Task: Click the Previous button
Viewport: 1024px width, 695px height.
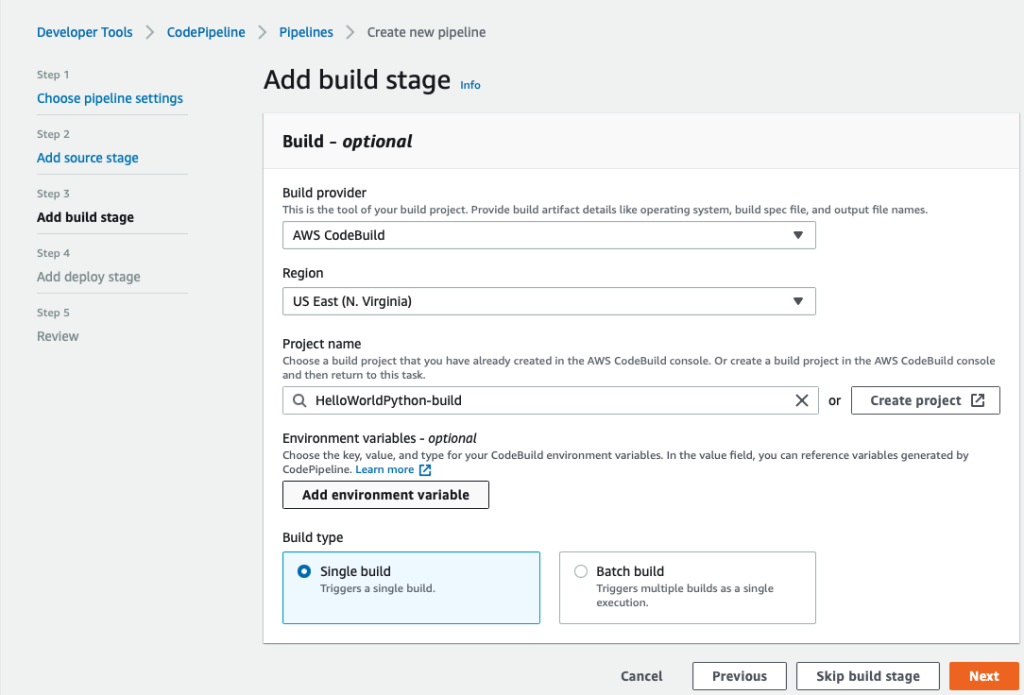Action: click(x=739, y=676)
